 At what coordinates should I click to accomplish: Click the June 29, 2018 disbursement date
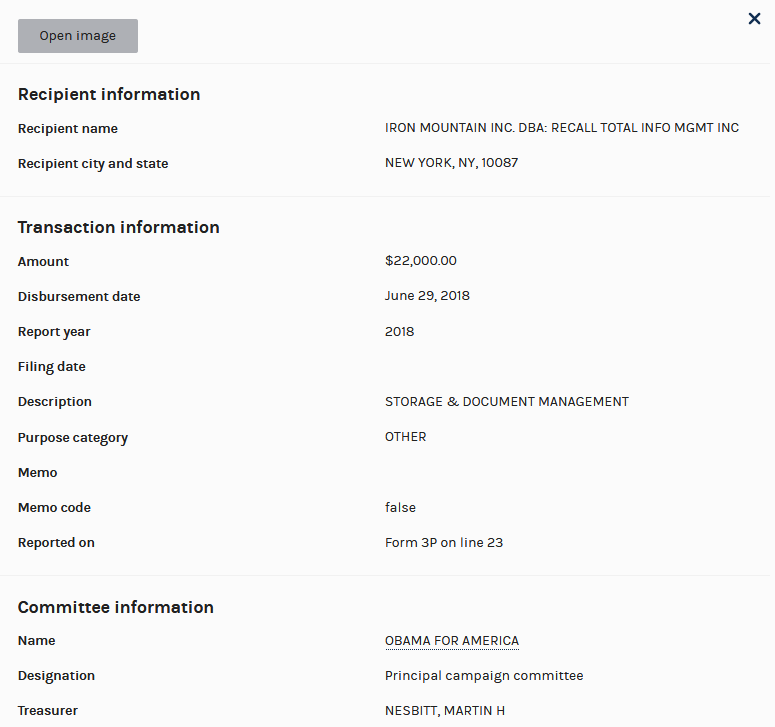427,296
